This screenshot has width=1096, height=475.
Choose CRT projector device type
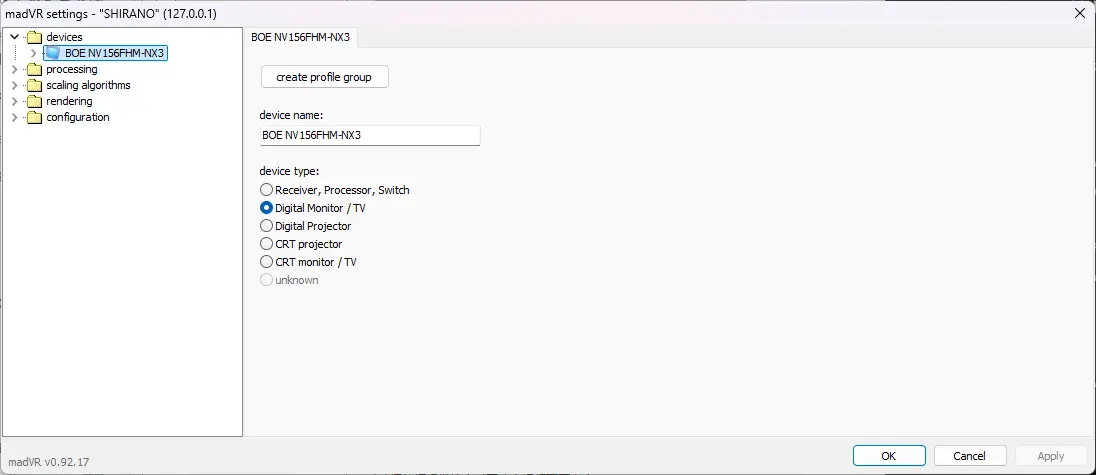tap(266, 244)
